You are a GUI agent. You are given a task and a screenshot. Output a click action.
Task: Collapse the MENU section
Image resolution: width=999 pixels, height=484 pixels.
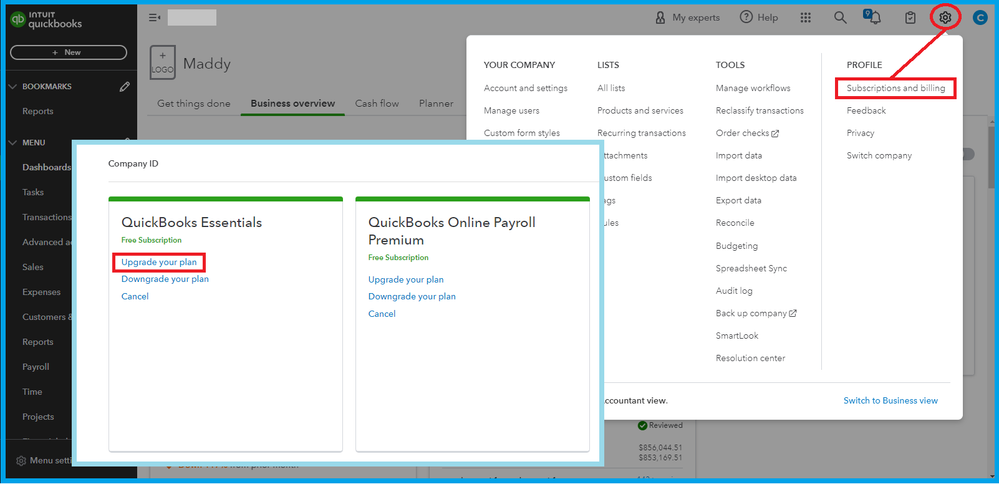(x=13, y=143)
